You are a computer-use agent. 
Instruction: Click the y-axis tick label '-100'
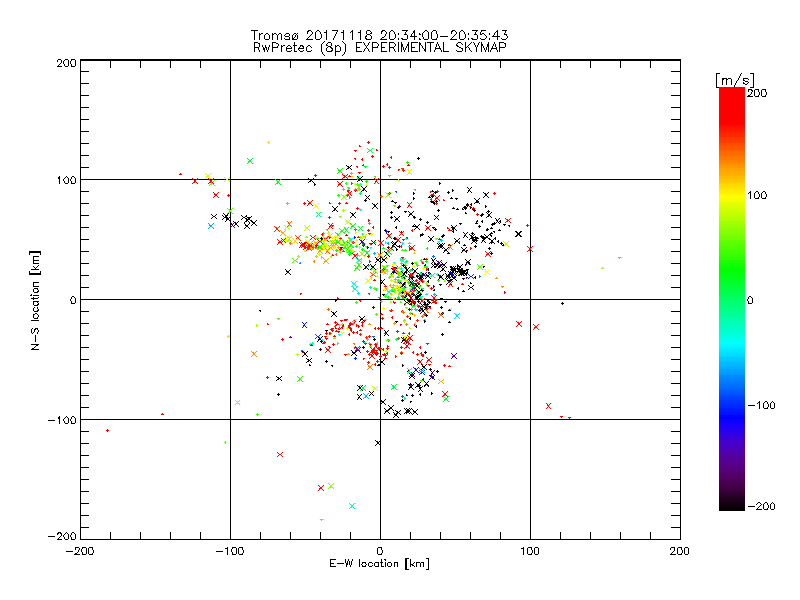coord(62,420)
